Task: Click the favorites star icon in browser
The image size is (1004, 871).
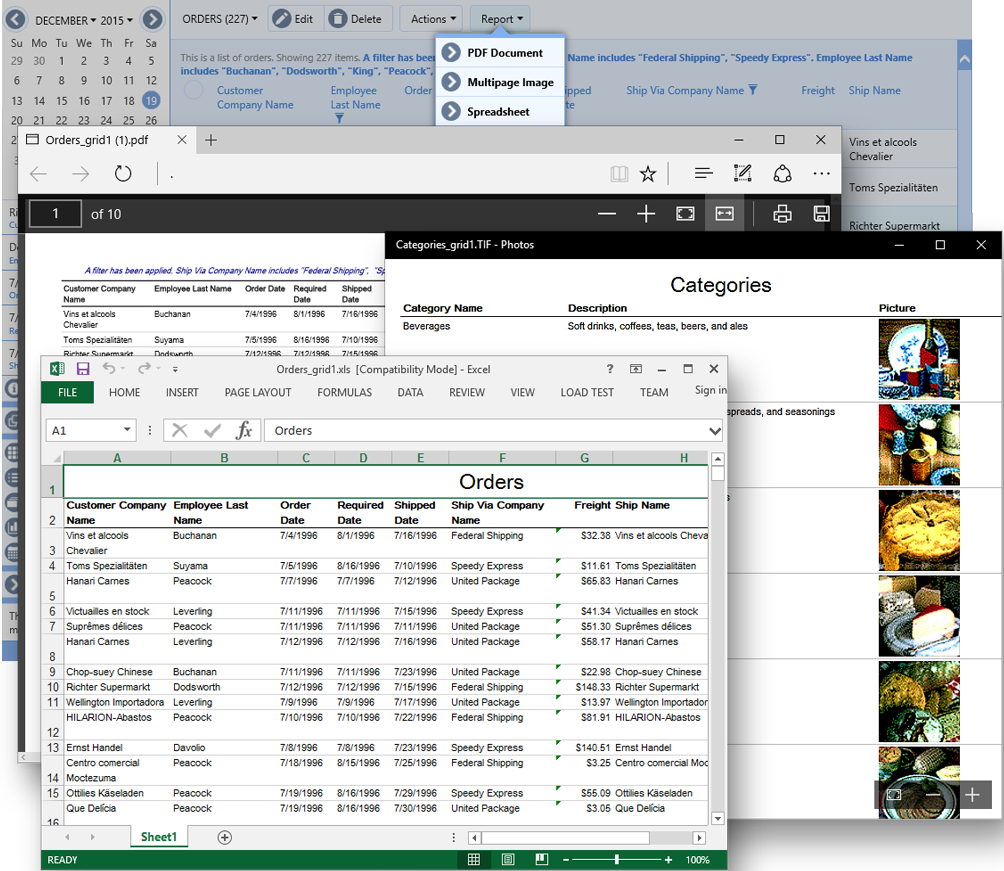Action: 648,173
